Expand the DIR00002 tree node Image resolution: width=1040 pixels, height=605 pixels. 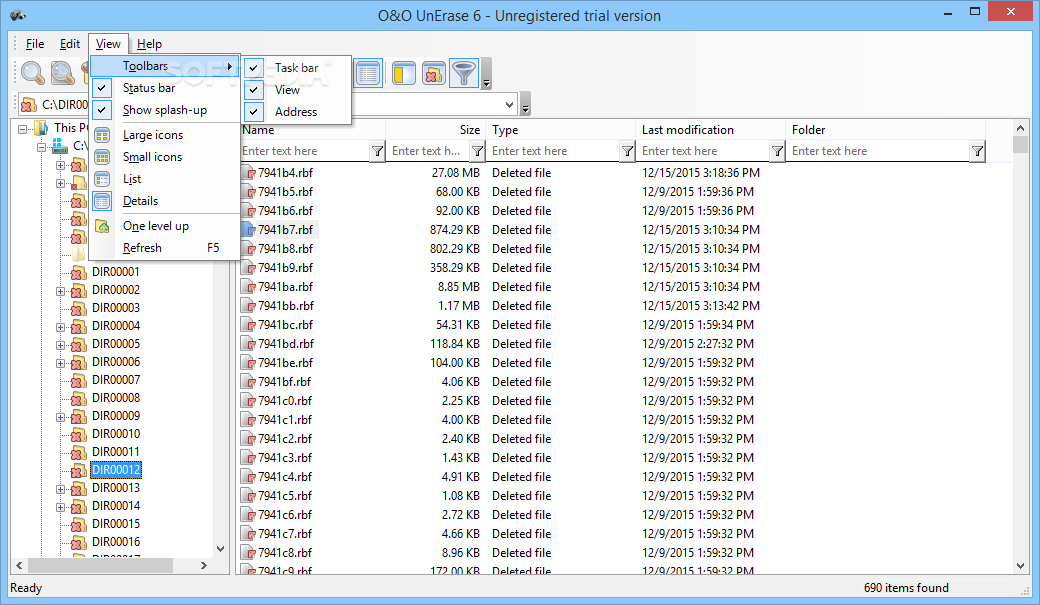click(60, 291)
